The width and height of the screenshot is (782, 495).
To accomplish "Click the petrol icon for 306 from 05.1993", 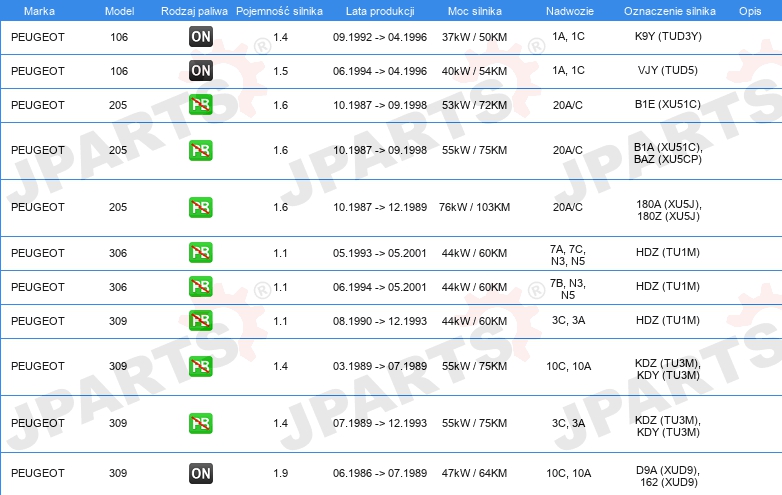I will point(201,252).
